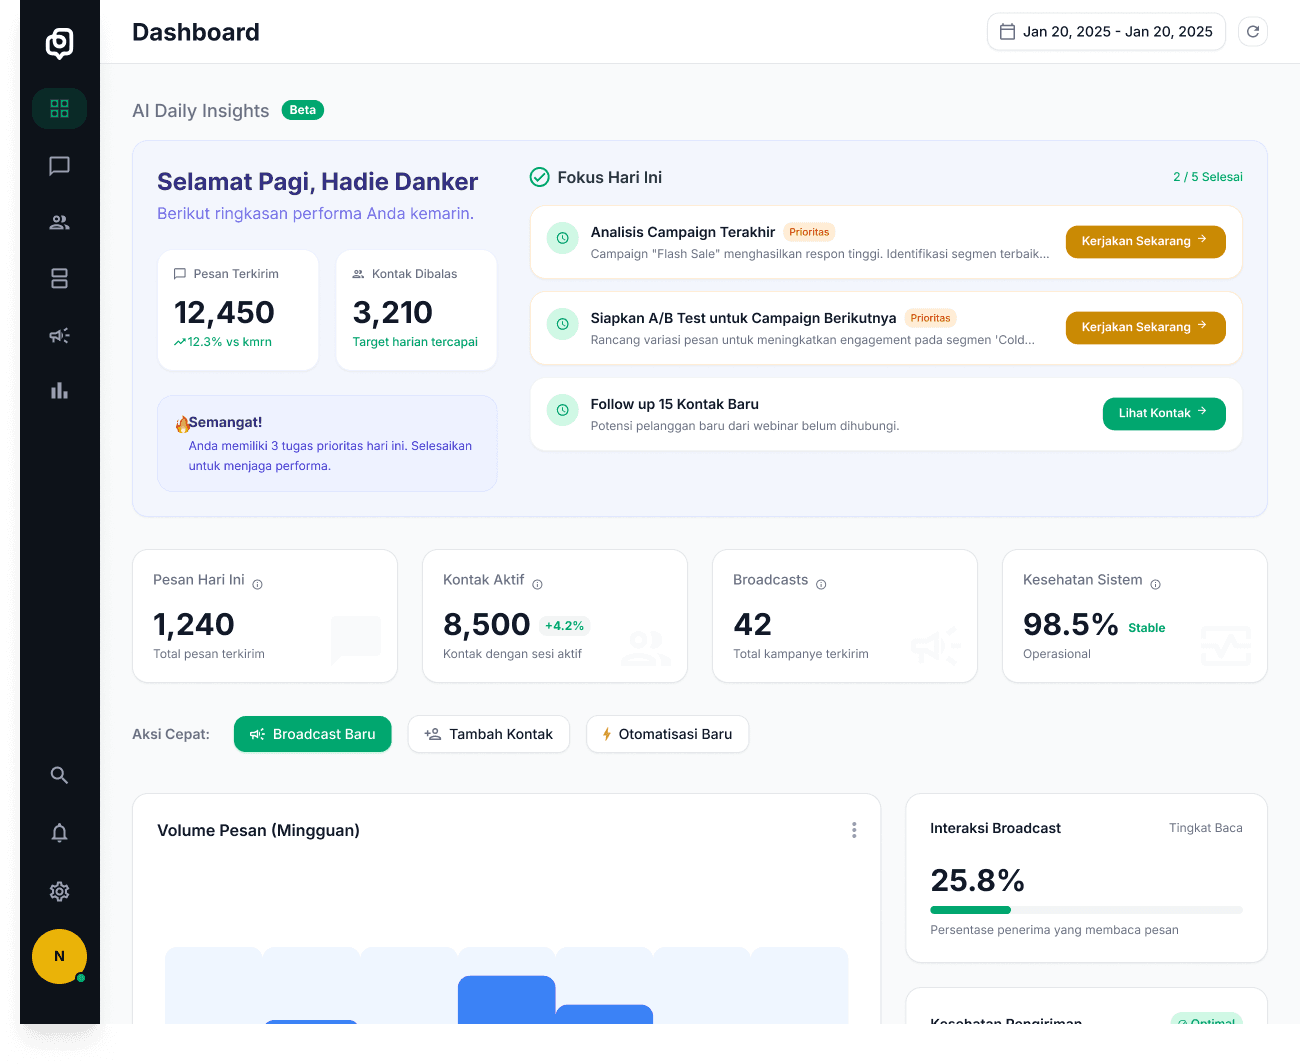1300x1064 pixels.
Task: Toggle done on Analisis Campaign Terakhir task
Action: point(562,238)
